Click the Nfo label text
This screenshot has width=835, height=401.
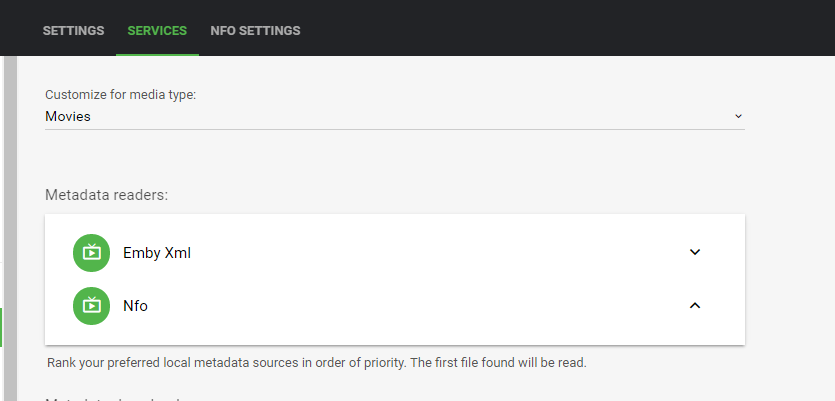pos(135,306)
